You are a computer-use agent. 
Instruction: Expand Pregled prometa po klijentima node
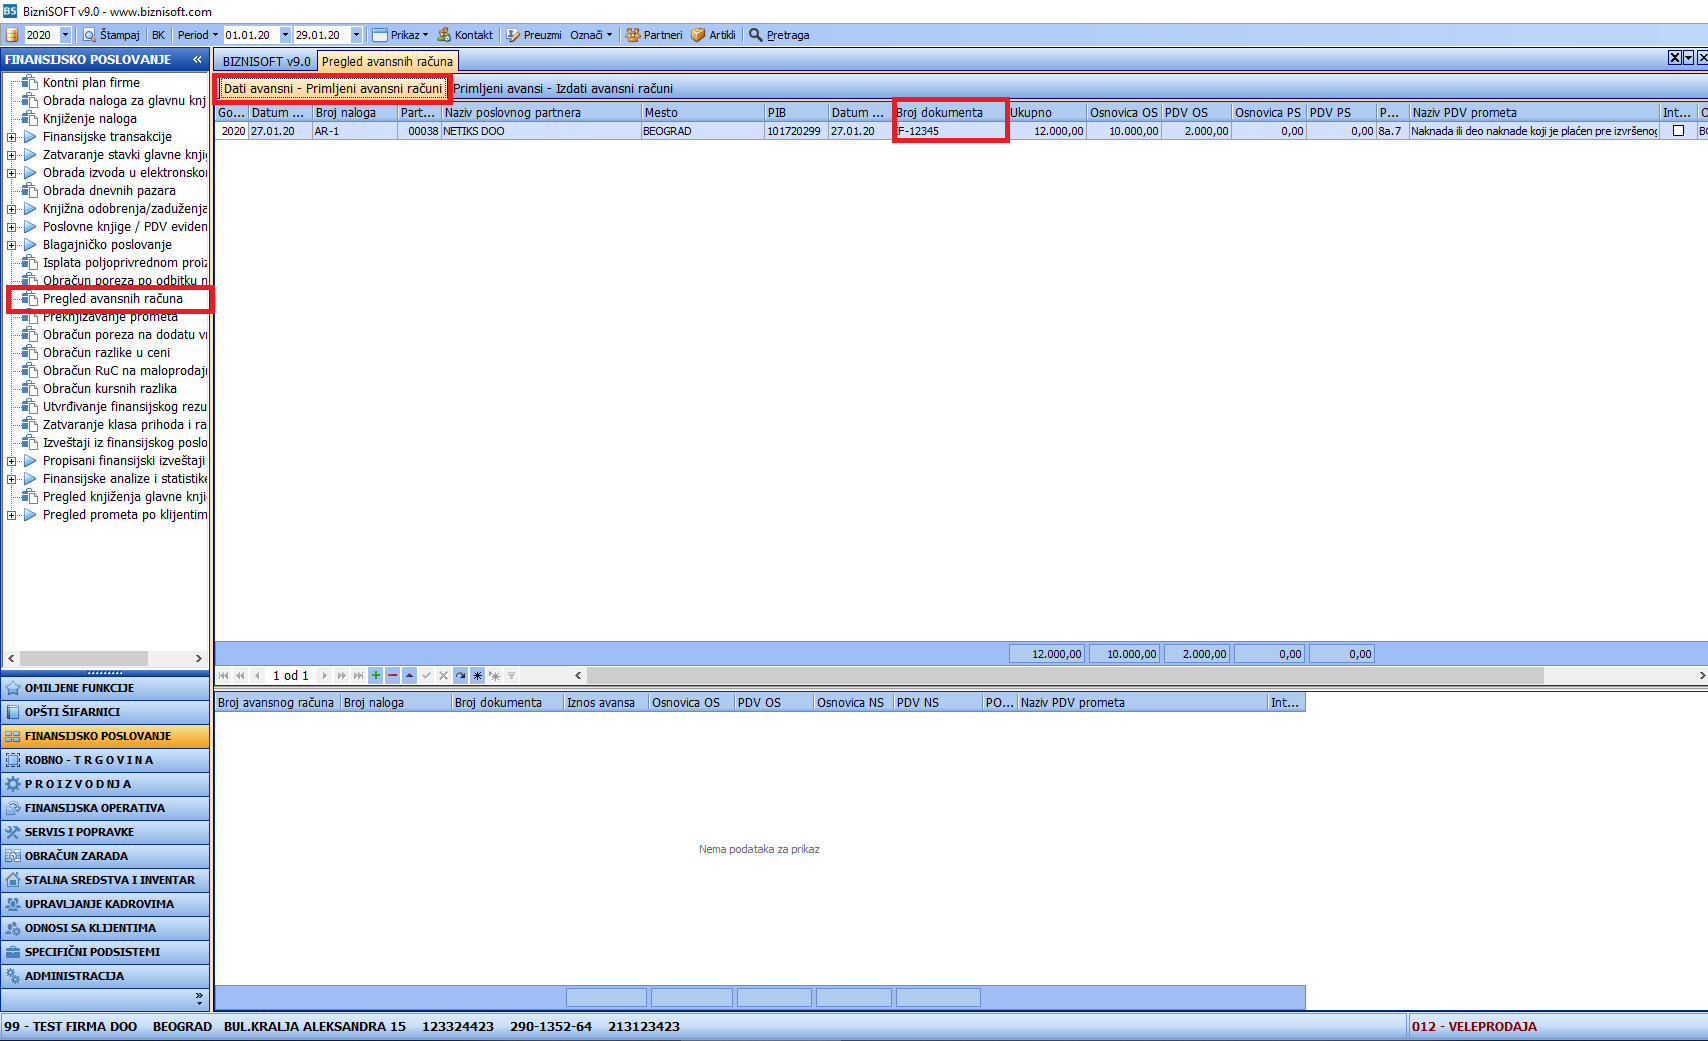pyautogui.click(x=11, y=515)
